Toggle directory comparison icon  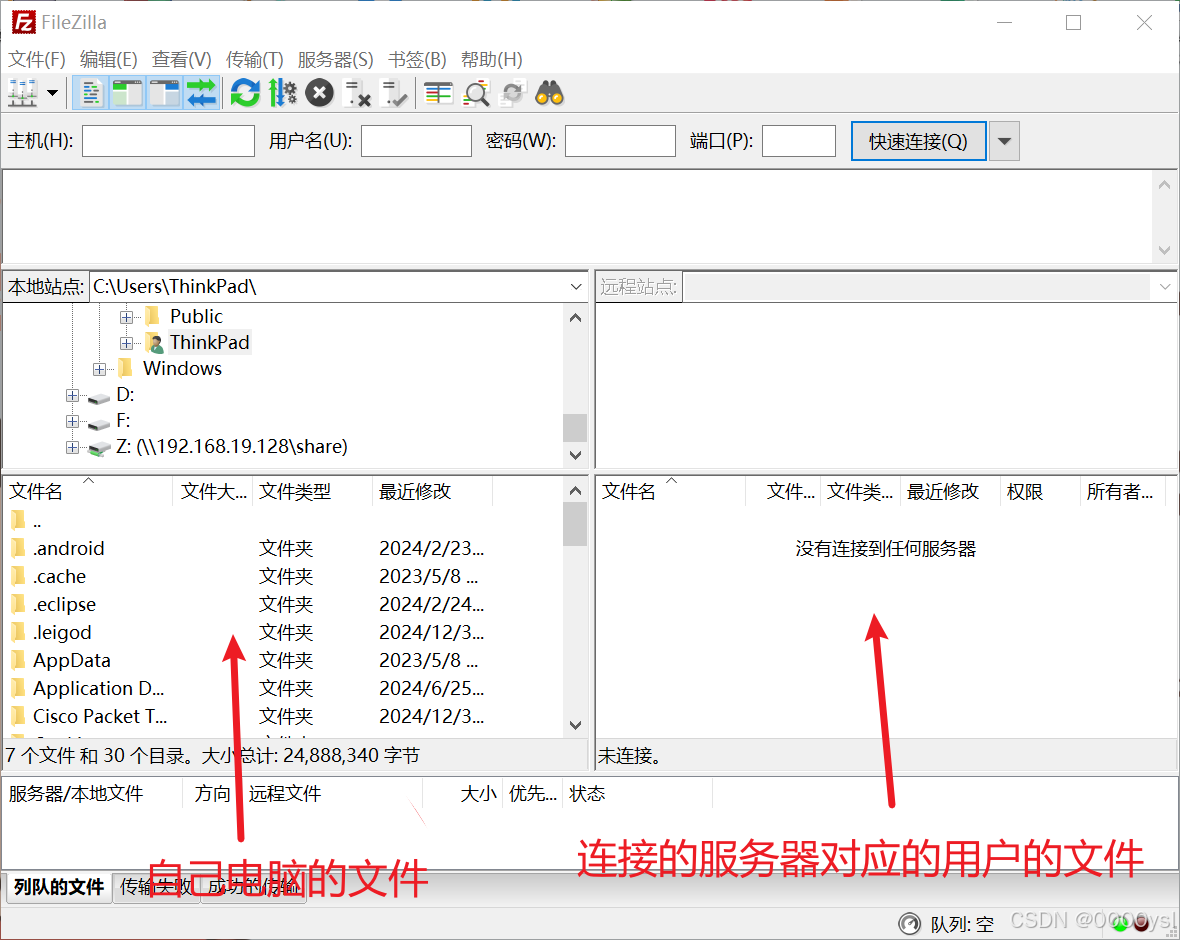[476, 93]
